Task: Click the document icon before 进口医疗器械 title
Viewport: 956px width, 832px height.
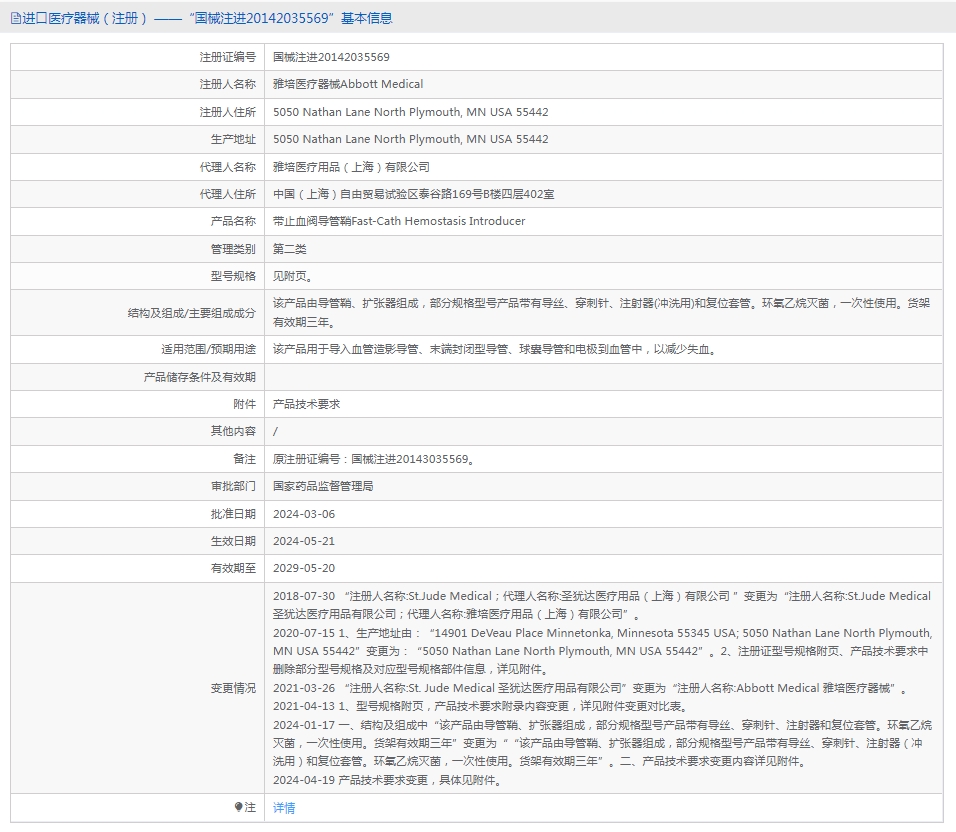Action: 15,18
